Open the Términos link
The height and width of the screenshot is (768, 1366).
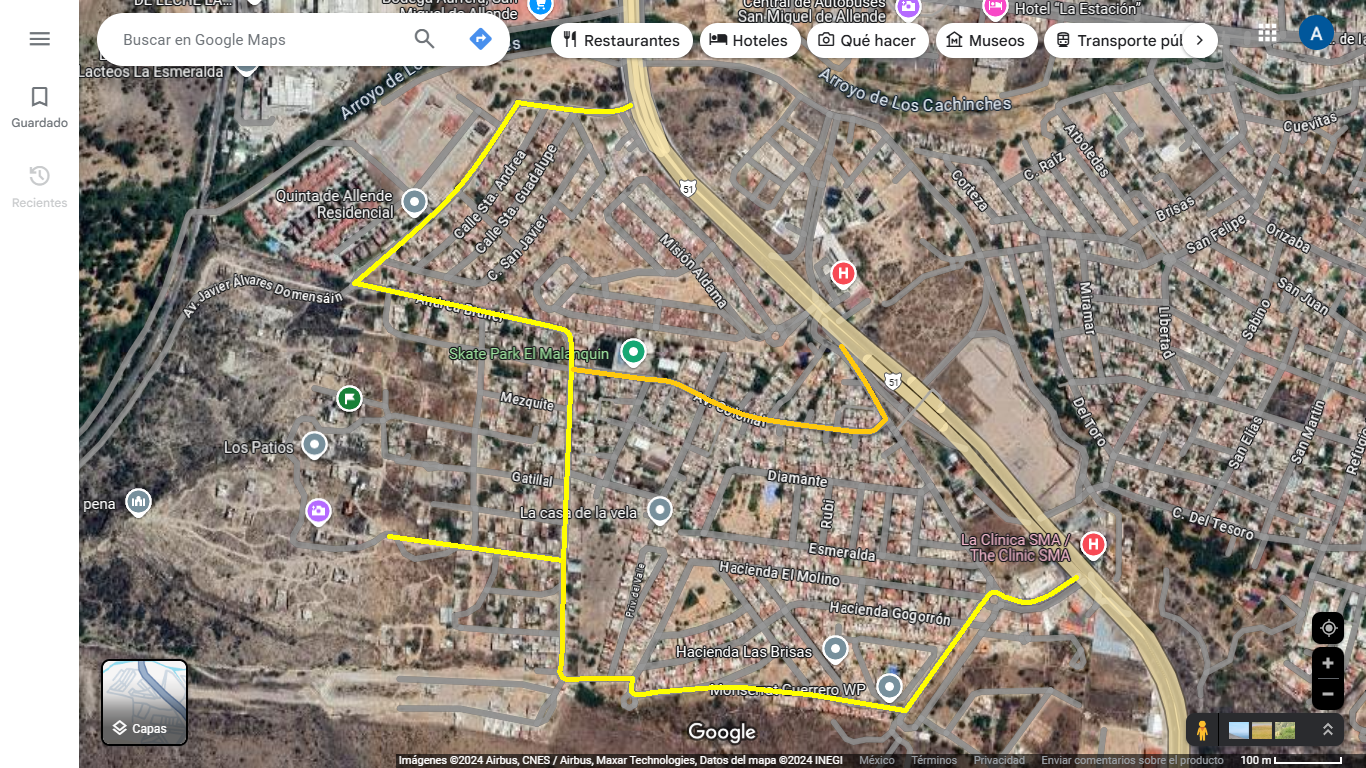click(x=934, y=761)
